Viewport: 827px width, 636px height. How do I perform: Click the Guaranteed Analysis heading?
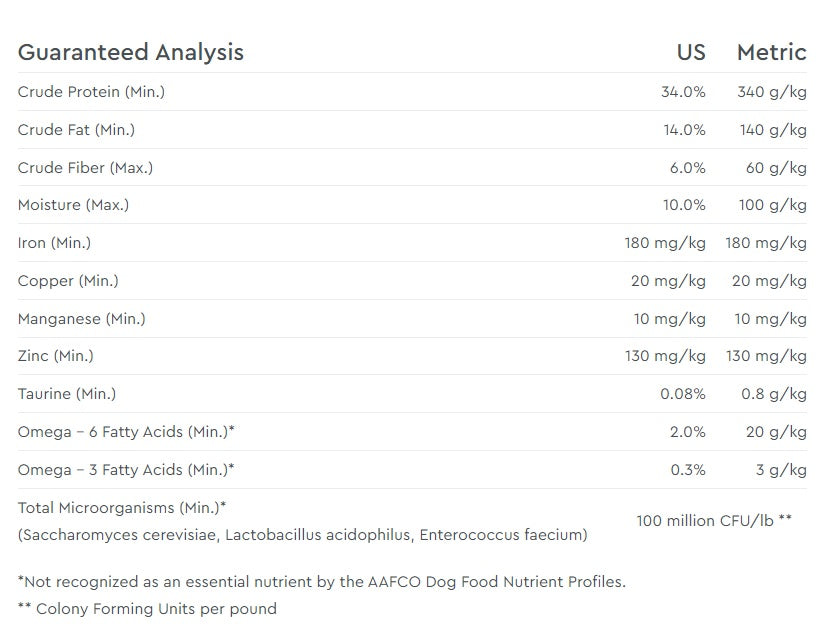pyautogui.click(x=131, y=52)
